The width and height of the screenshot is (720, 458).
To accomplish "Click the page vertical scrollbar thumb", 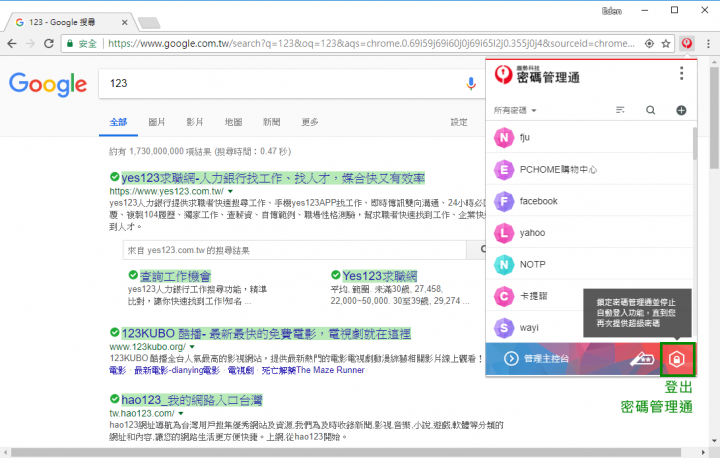I will [x=714, y=118].
